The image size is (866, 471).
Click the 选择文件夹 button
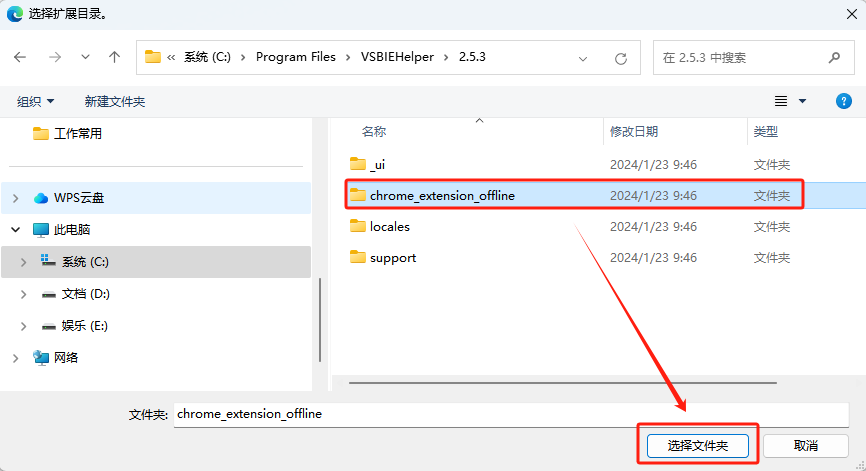click(697, 445)
